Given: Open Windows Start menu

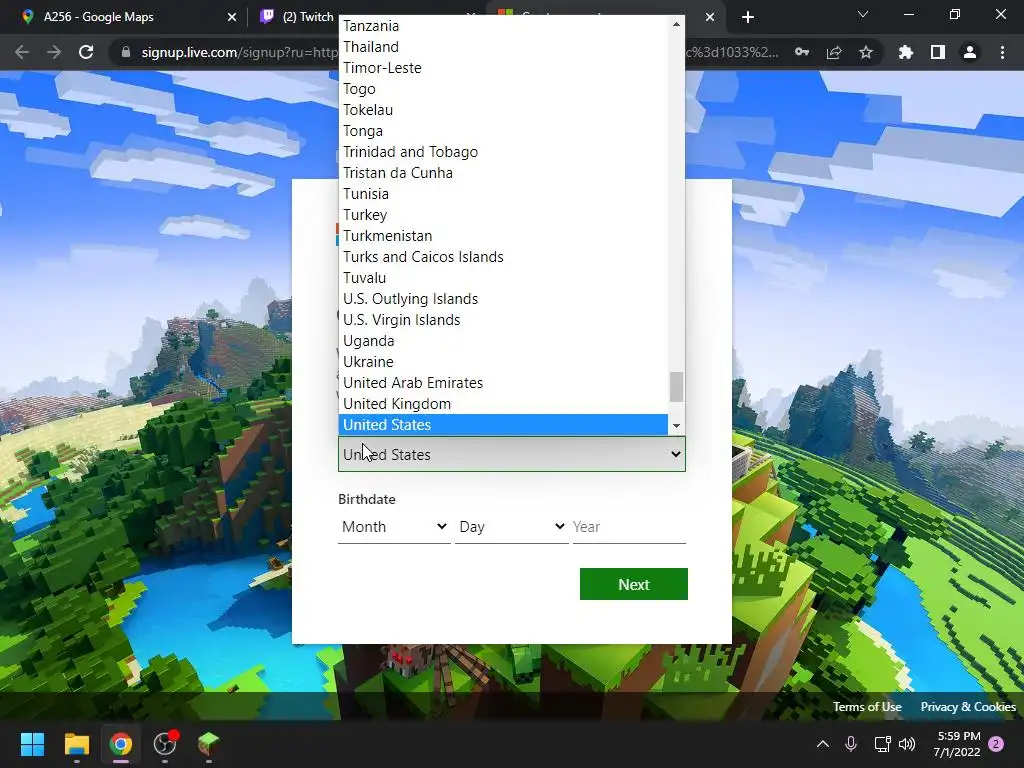Looking at the screenshot, I should (32, 744).
